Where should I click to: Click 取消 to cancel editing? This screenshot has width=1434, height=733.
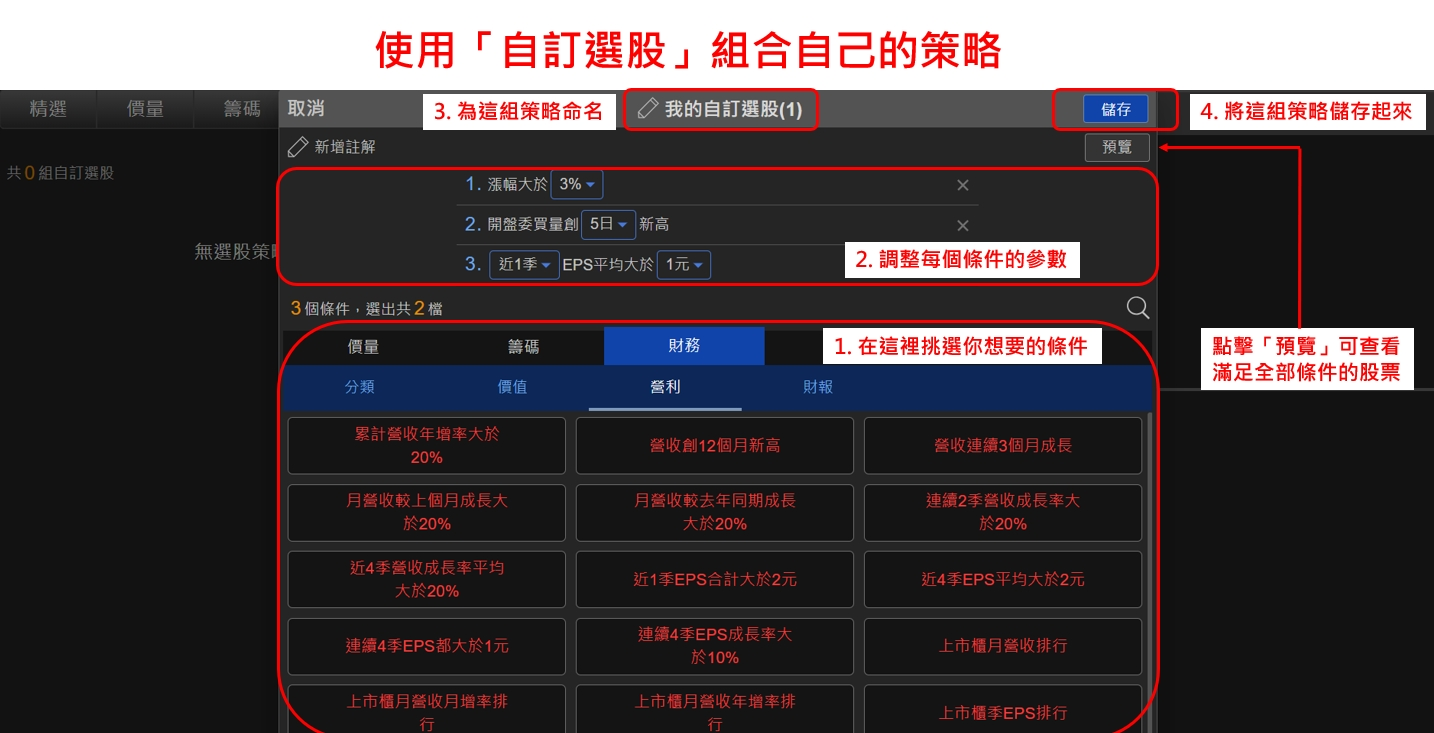pyautogui.click(x=306, y=108)
